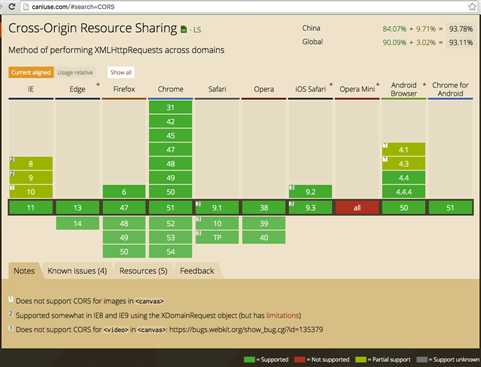Select the Android Browser 4.3 cell
Viewport: 481px width, 367px height.
[x=404, y=163]
